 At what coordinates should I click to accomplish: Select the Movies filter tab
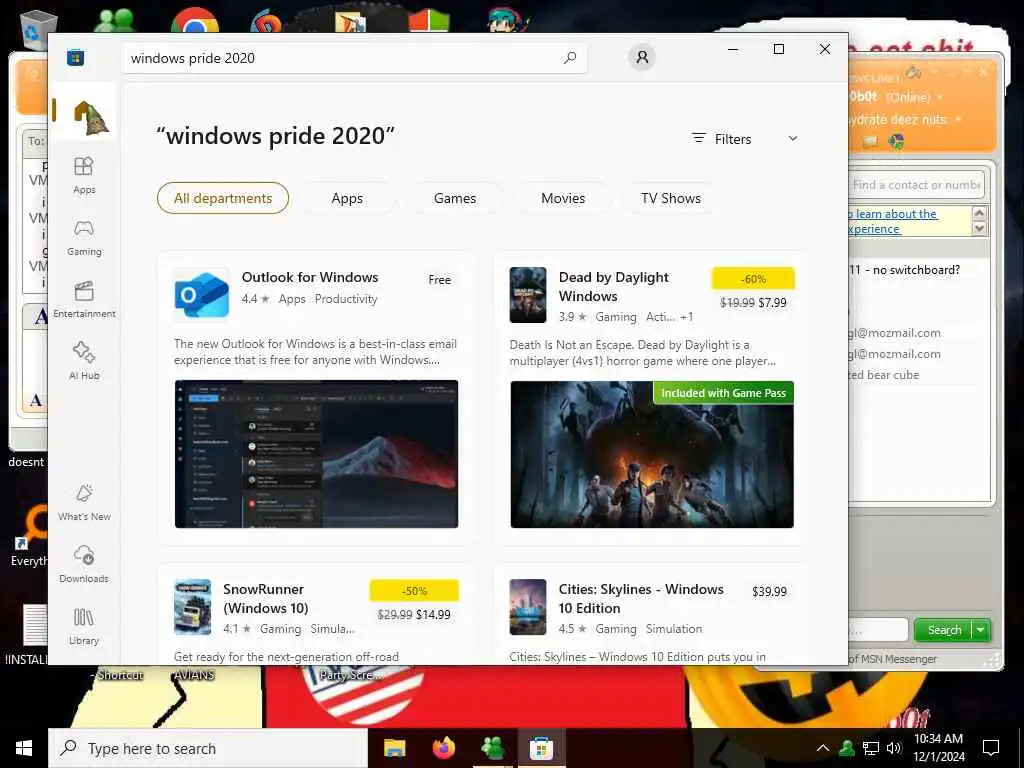(563, 198)
